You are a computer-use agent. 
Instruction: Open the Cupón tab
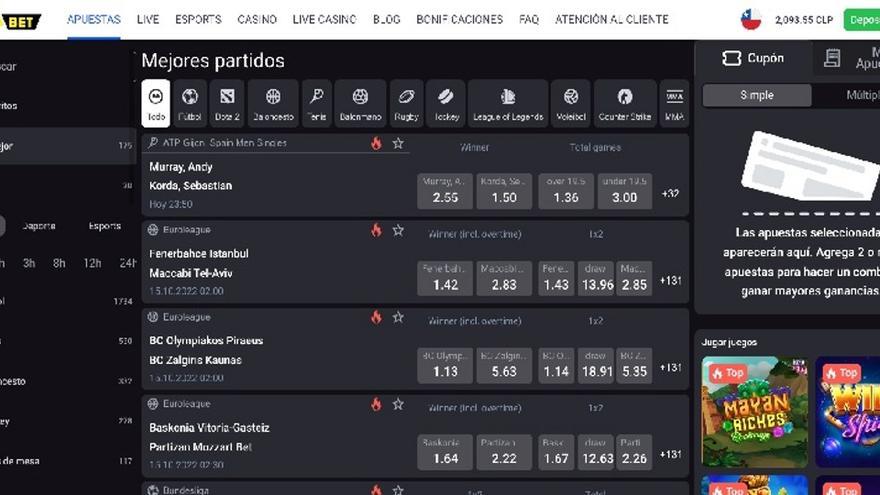click(x=753, y=58)
